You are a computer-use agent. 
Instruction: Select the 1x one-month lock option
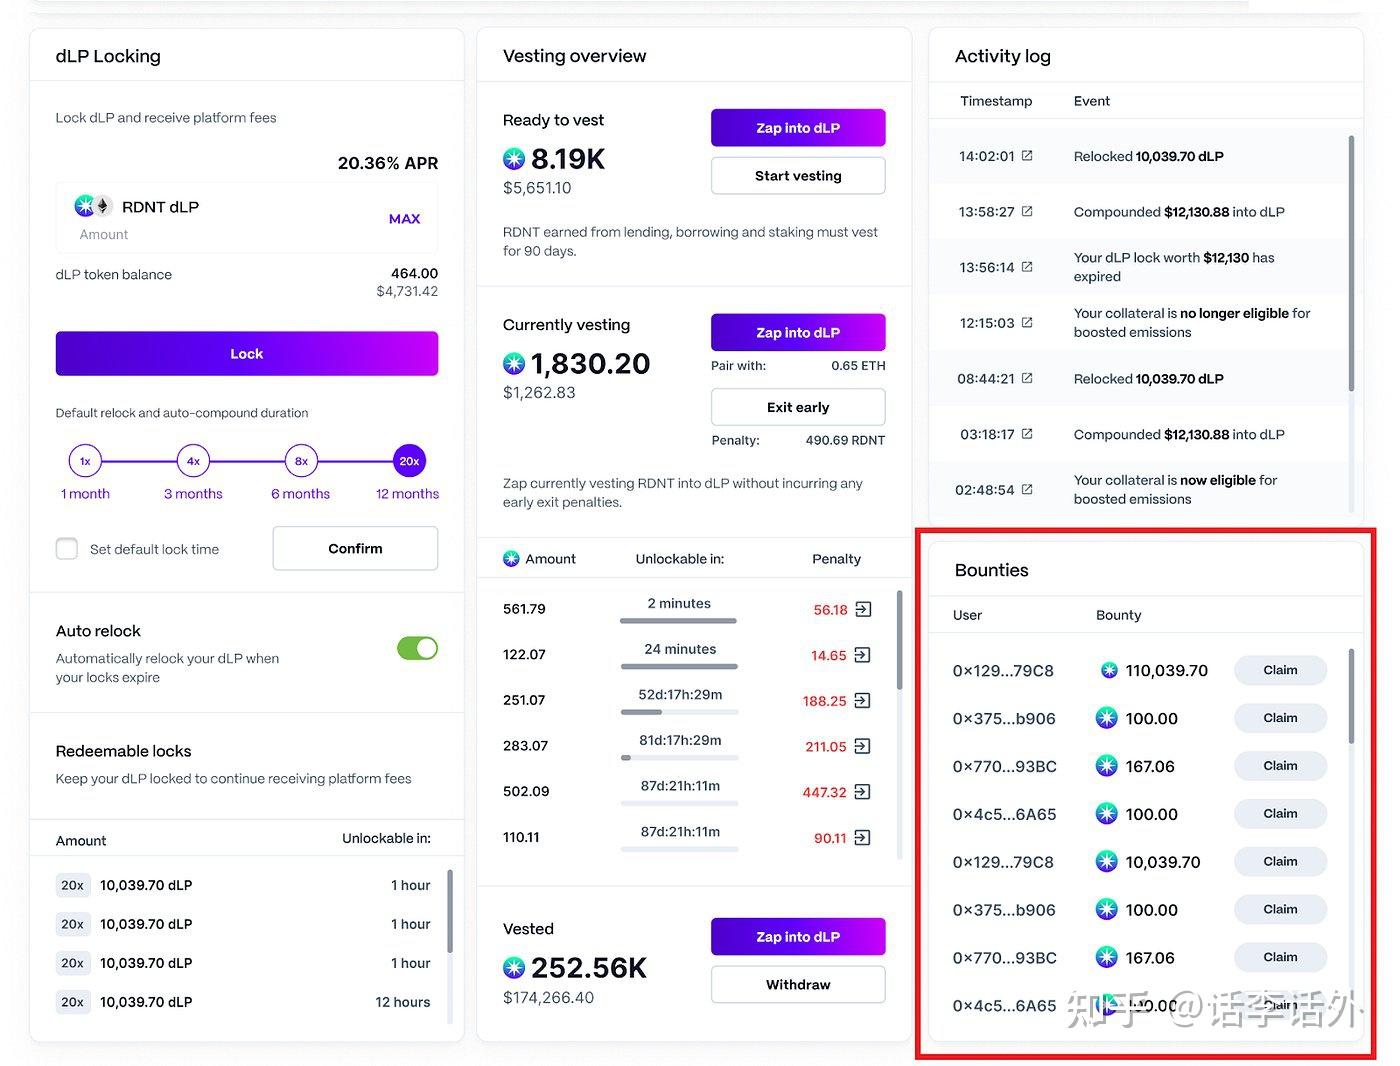click(x=85, y=461)
